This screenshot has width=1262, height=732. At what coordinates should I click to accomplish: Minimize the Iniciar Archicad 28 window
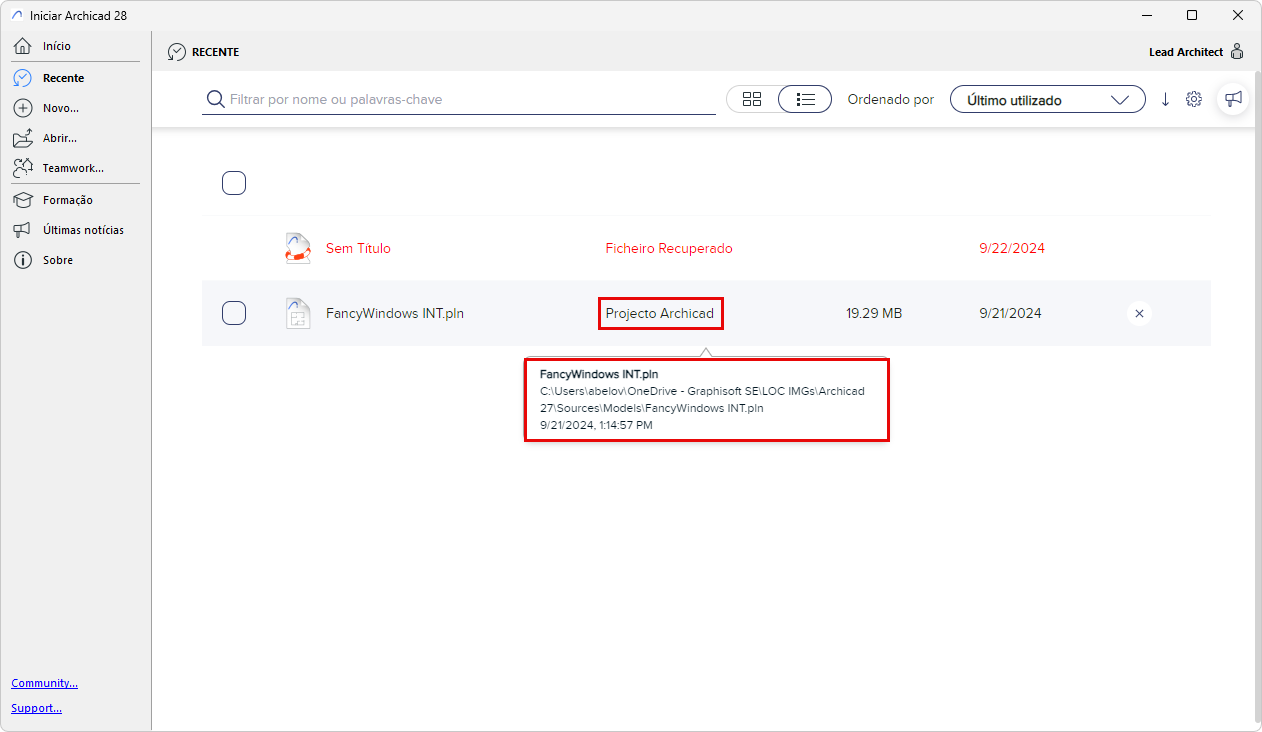1146,15
